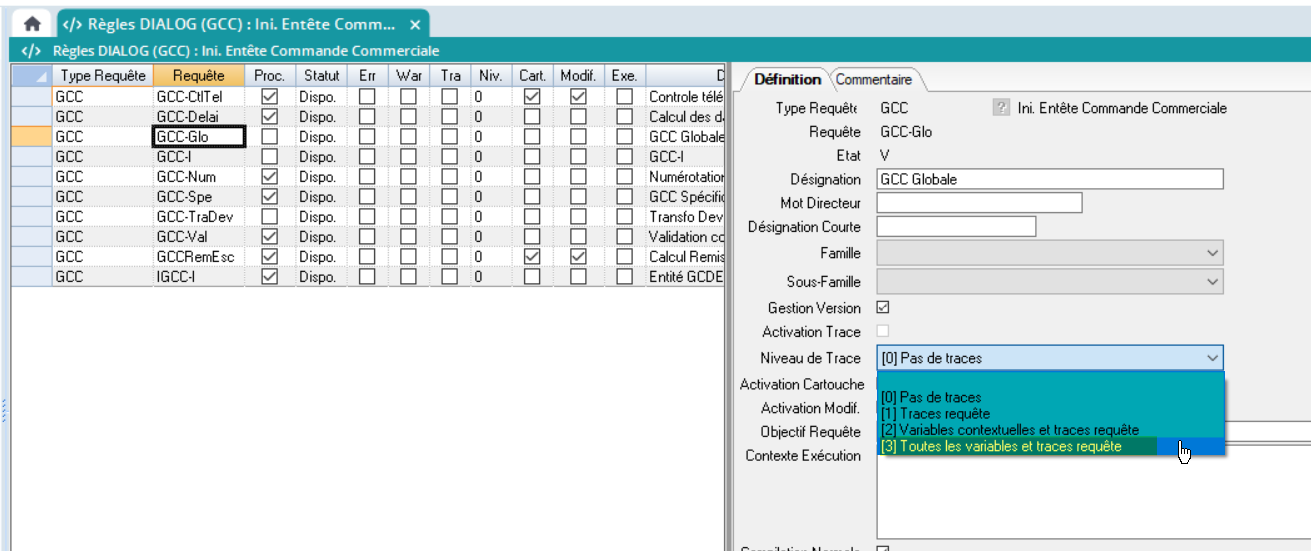Toggle the Gestion Version checkbox
The image size is (1311, 551).
[x=883, y=308]
